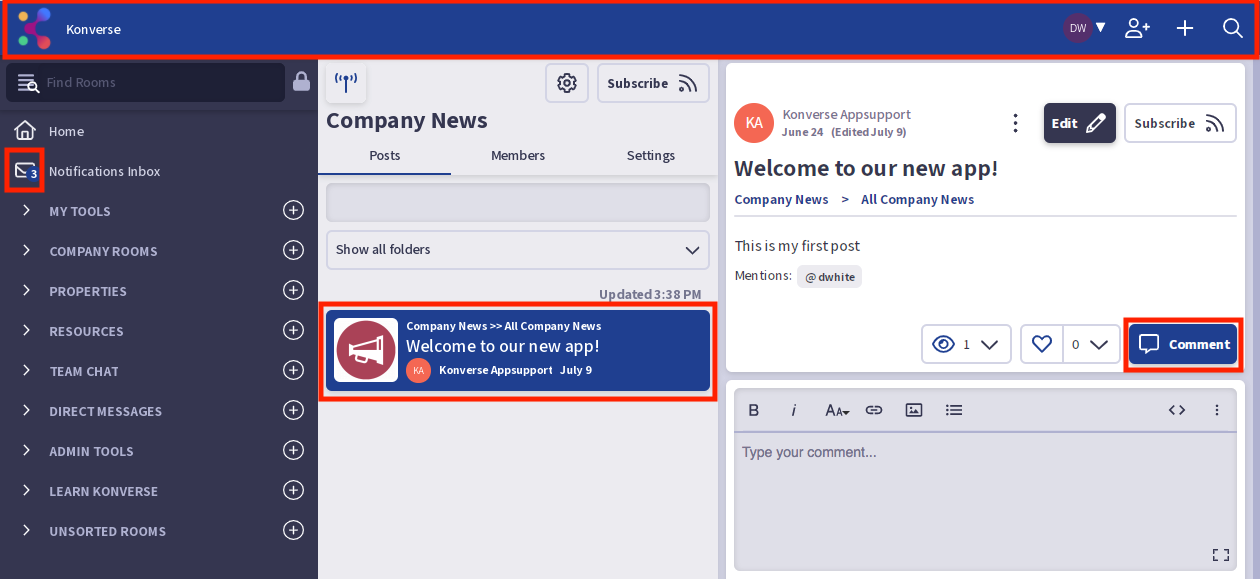Image resolution: width=1260 pixels, height=579 pixels.
Task: Like the post with heart icon
Action: [x=1042, y=344]
